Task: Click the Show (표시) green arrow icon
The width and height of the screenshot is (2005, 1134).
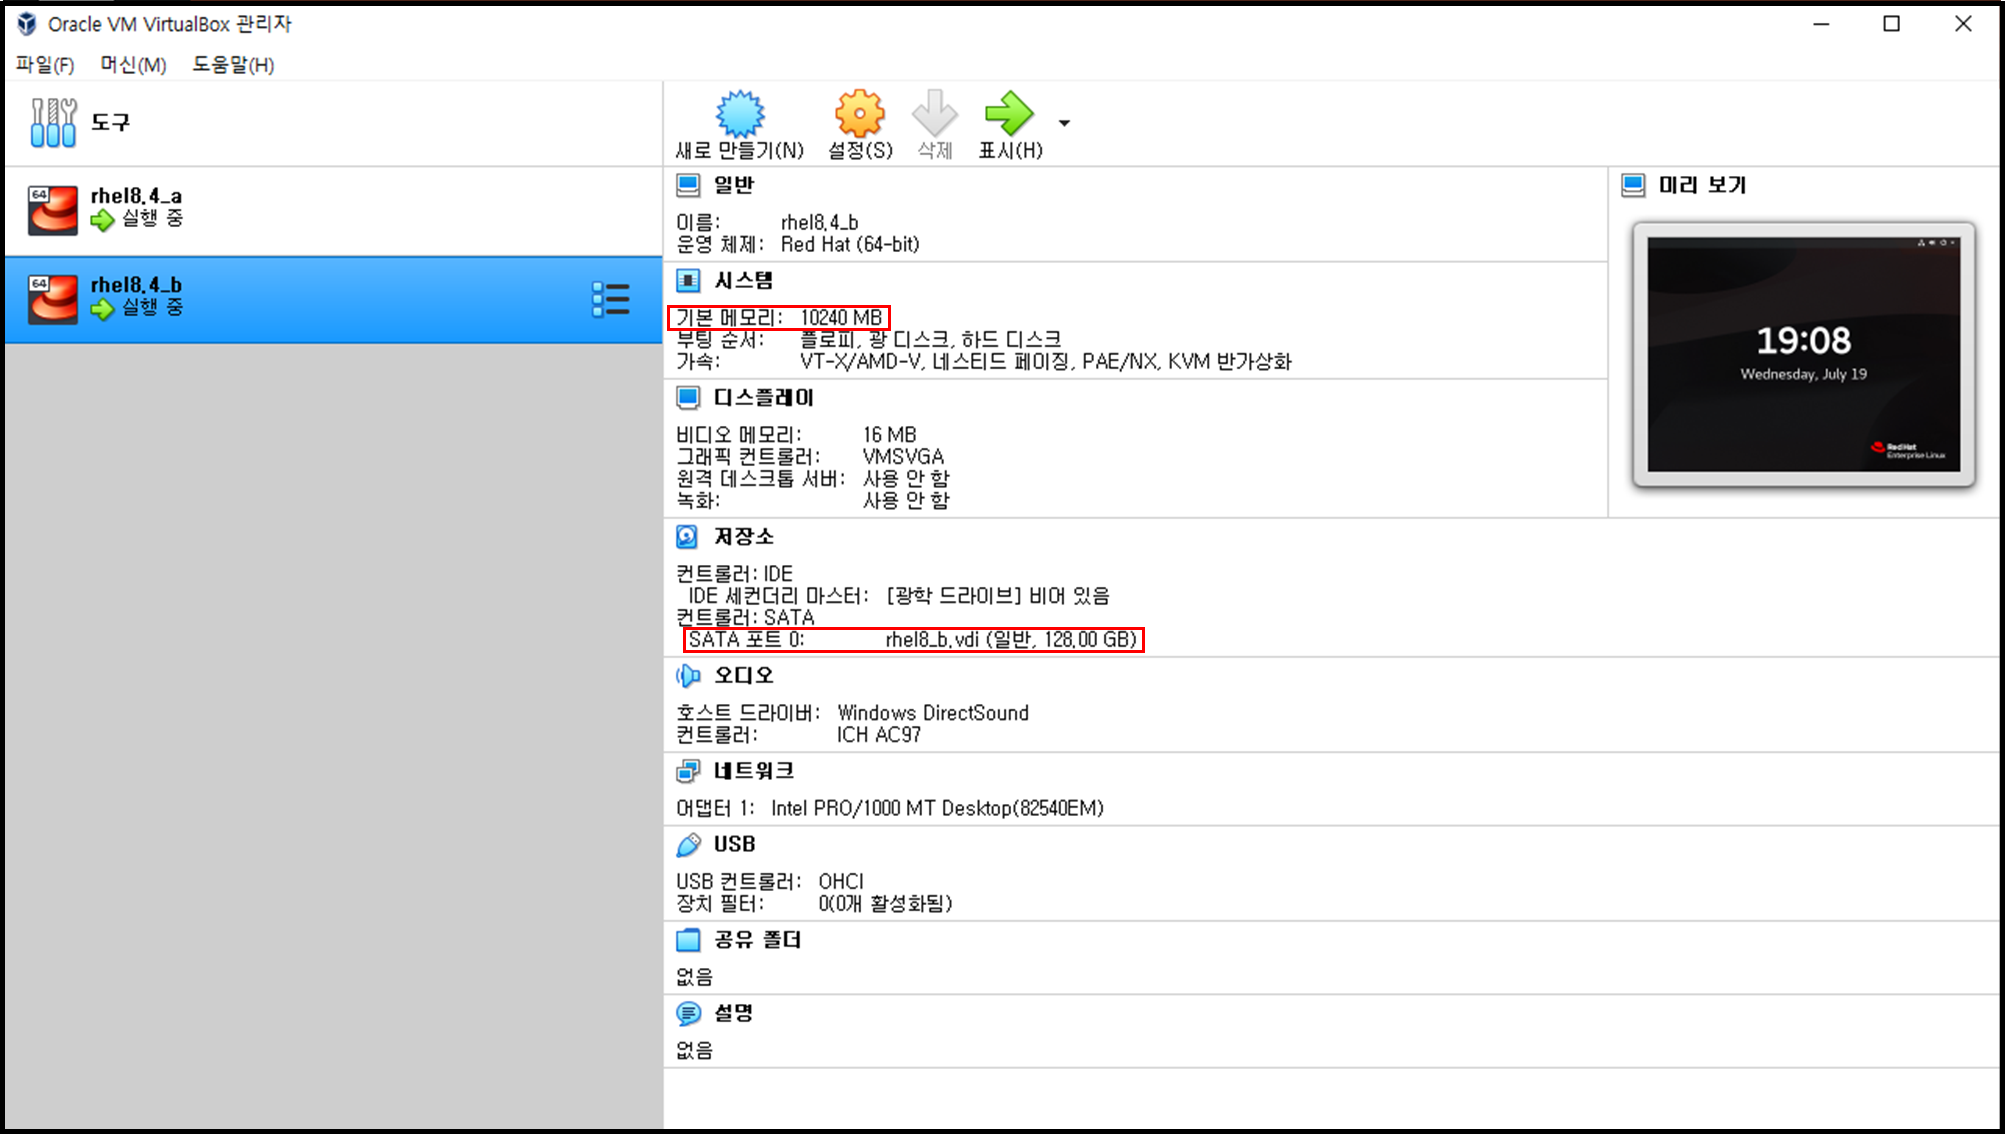Action: coord(1008,115)
